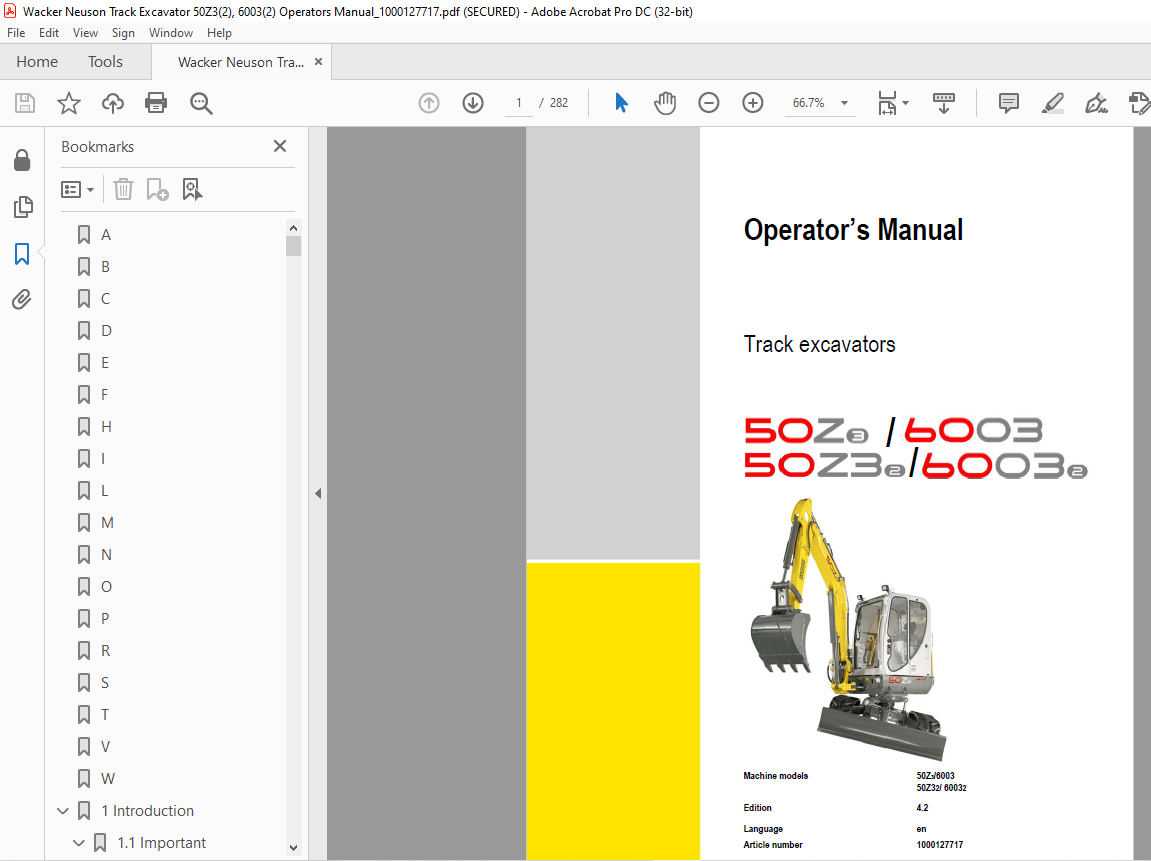This screenshot has height=861, width=1151.
Task: Go to previous page arrow
Action: coord(429,103)
